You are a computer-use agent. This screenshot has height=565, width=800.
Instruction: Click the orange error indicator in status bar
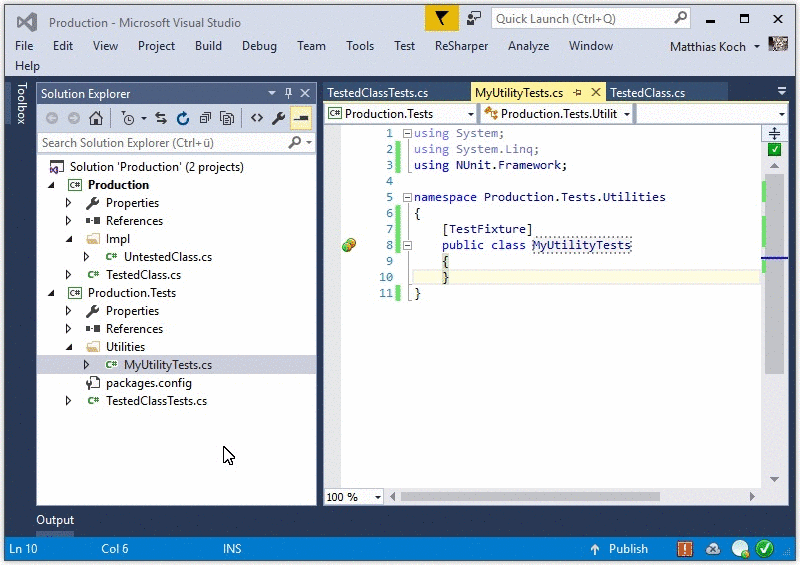click(685, 549)
